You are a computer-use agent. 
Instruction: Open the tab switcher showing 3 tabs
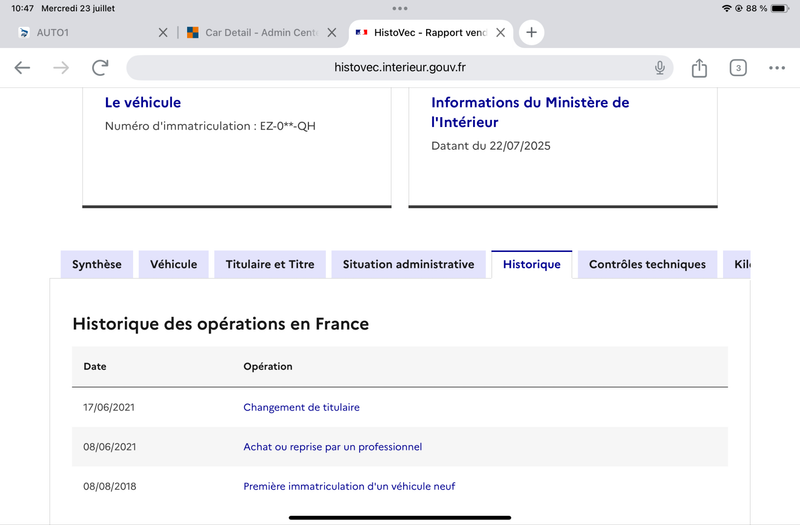pyautogui.click(x=738, y=68)
